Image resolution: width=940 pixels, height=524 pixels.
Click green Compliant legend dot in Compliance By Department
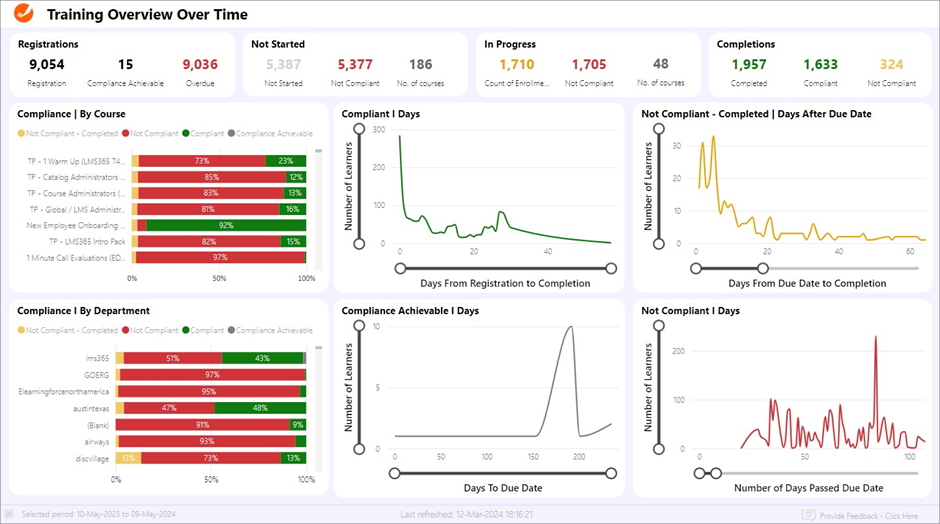(x=186, y=330)
